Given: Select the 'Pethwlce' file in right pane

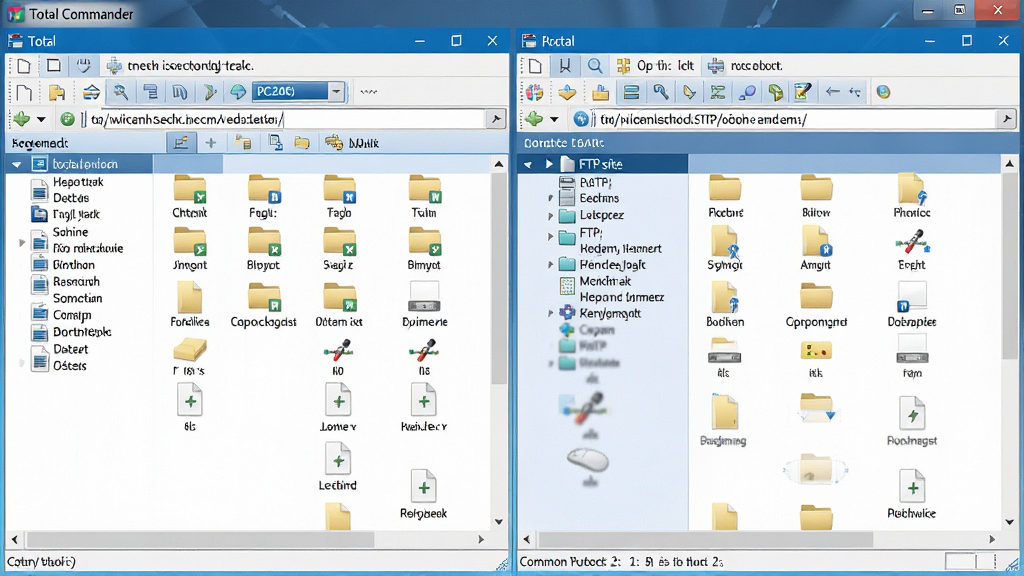Looking at the screenshot, I should coord(912,494).
